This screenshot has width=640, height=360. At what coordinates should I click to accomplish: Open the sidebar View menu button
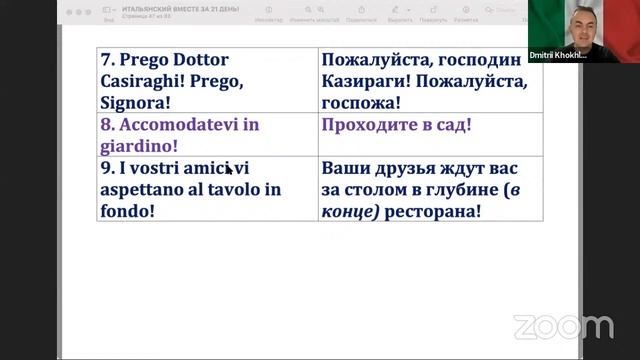(x=108, y=10)
